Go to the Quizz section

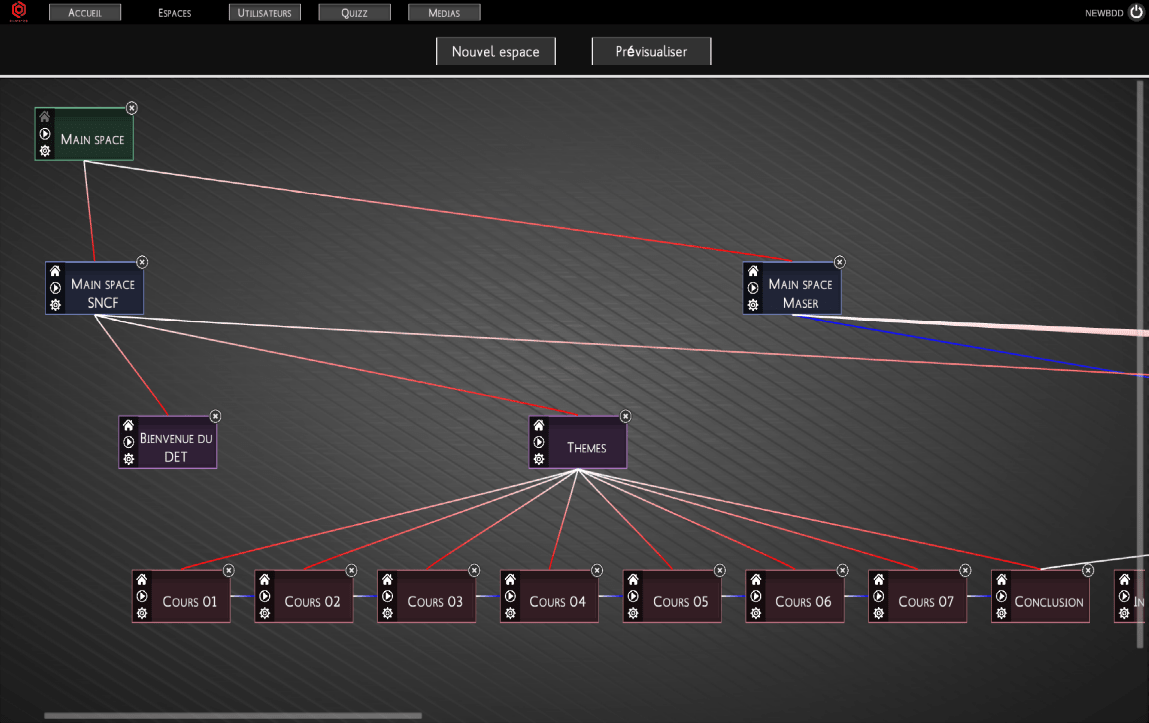354,12
